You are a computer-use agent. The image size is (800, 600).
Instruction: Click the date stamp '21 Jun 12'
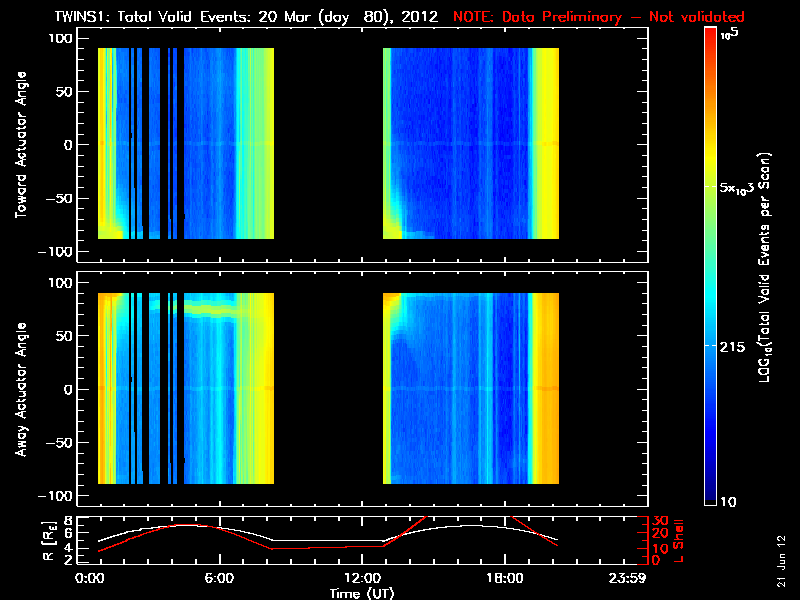[x=781, y=562]
